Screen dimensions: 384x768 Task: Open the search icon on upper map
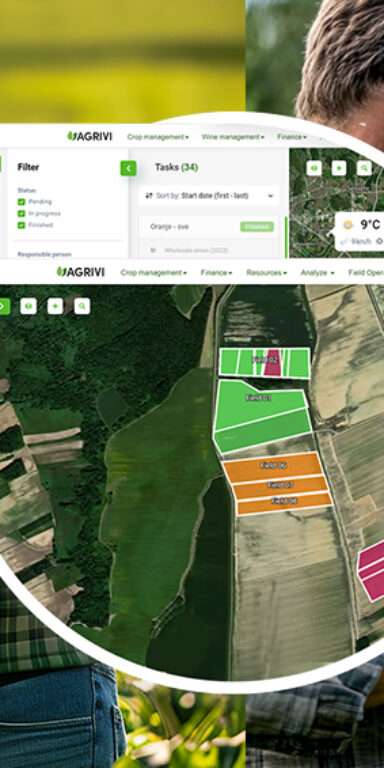coord(364,168)
